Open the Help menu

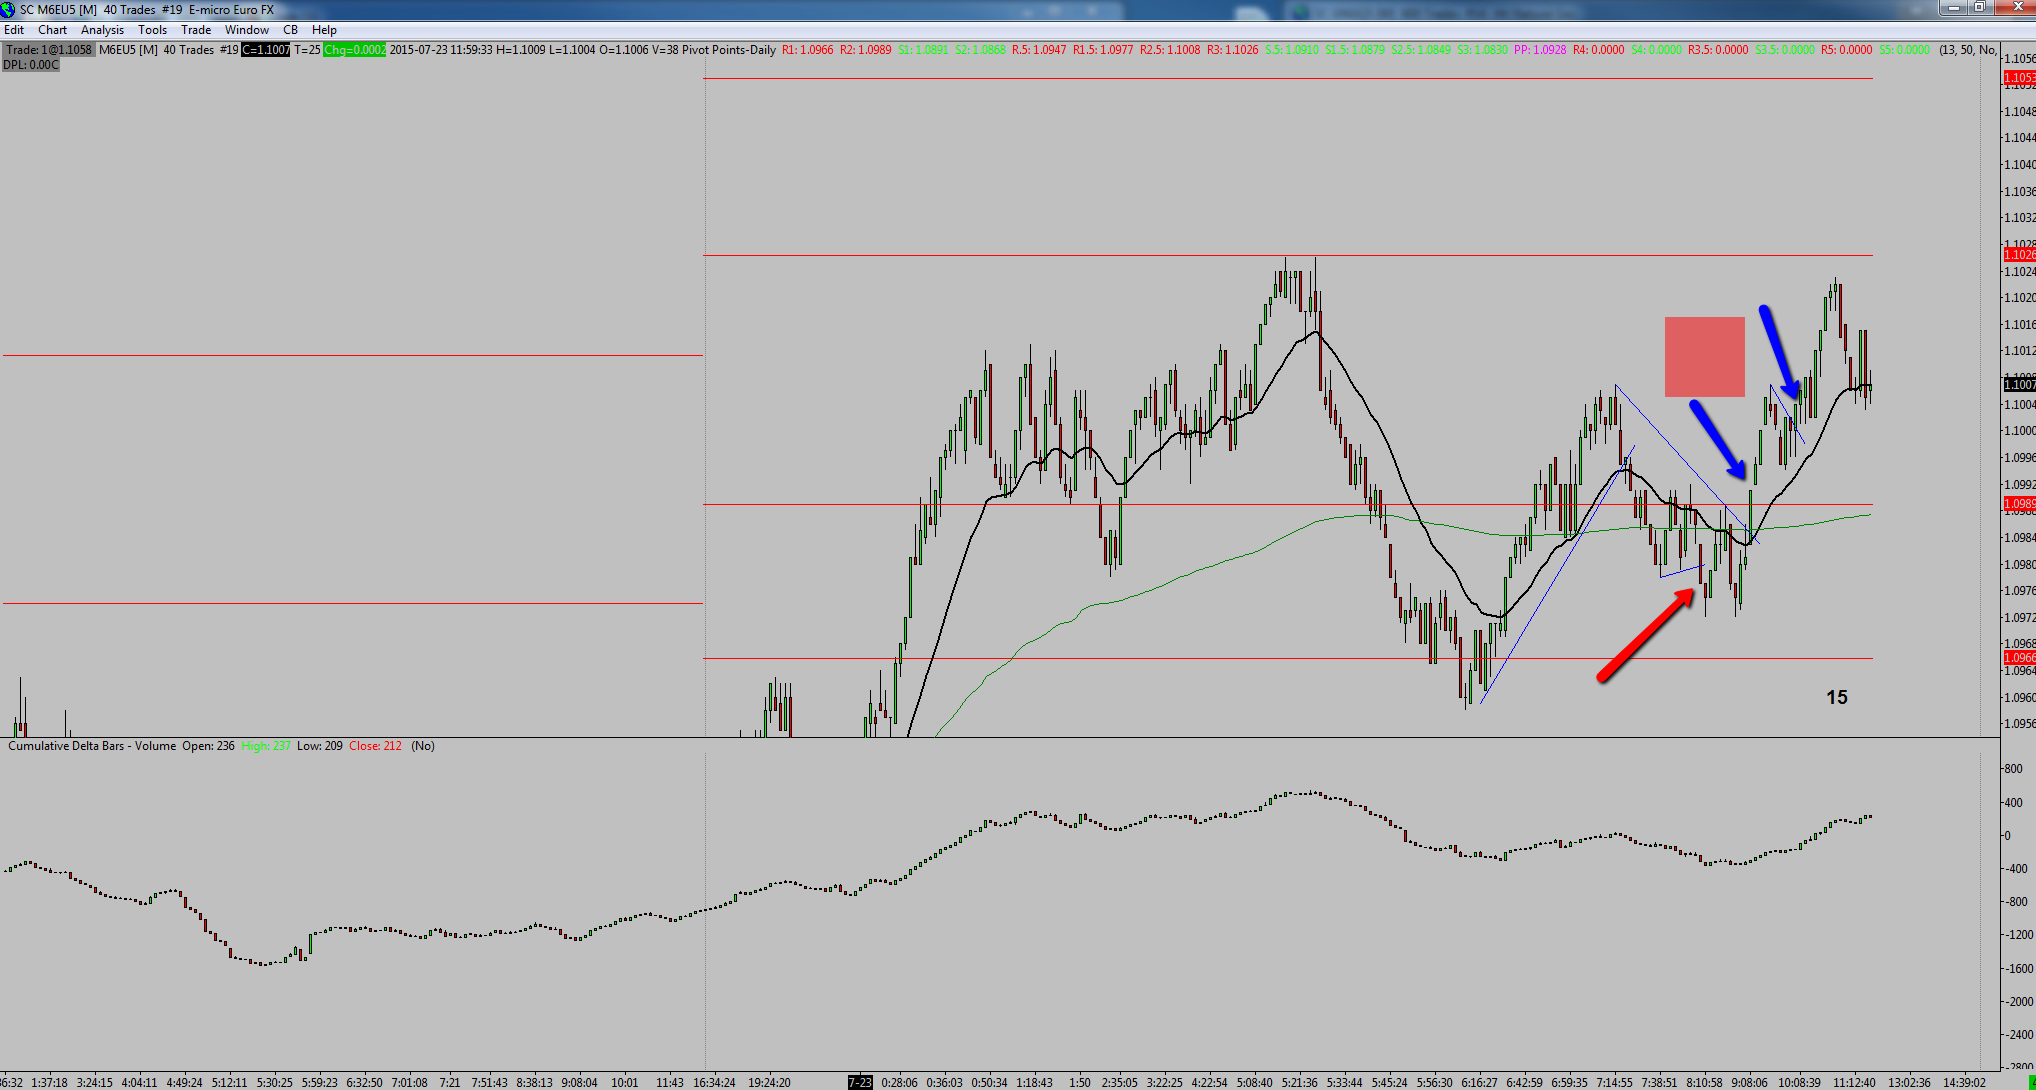tap(324, 30)
